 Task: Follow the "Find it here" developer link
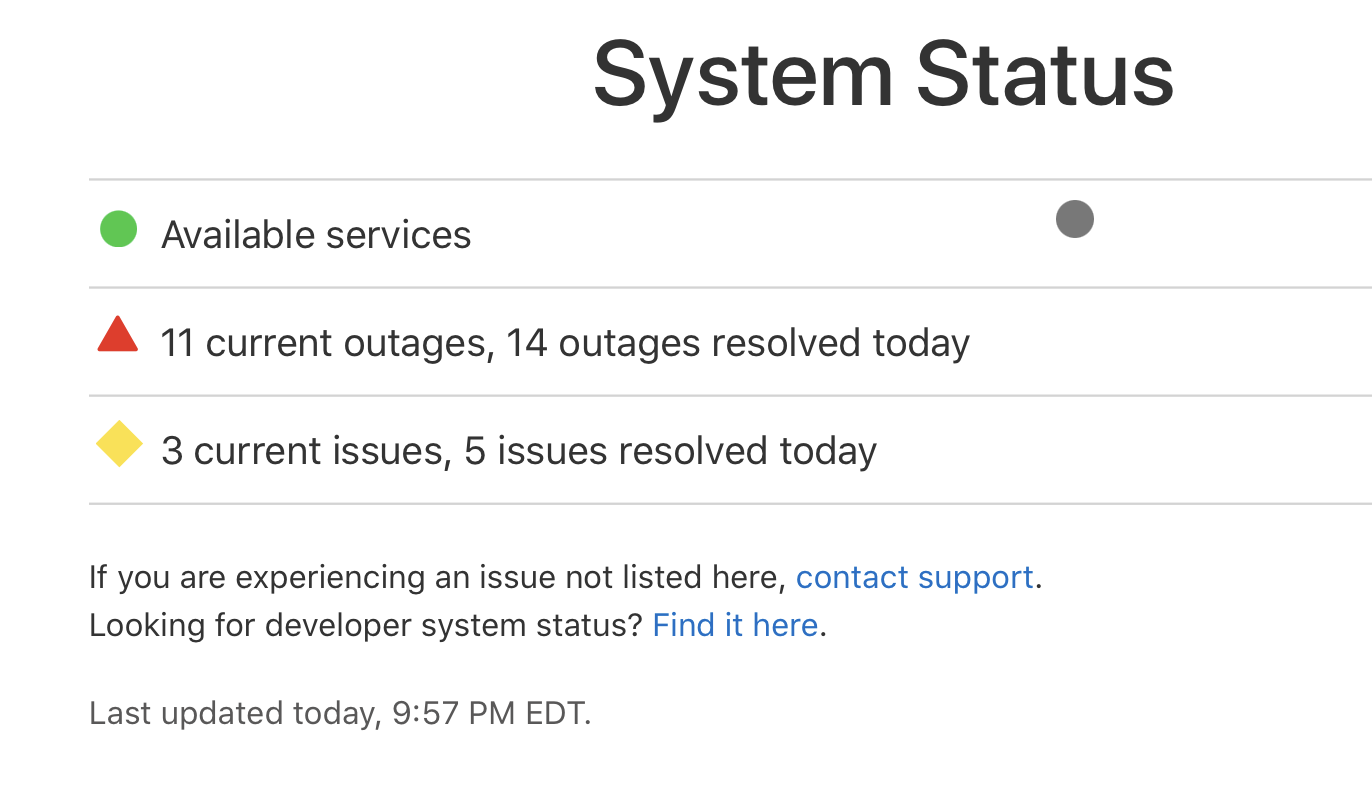pos(735,625)
